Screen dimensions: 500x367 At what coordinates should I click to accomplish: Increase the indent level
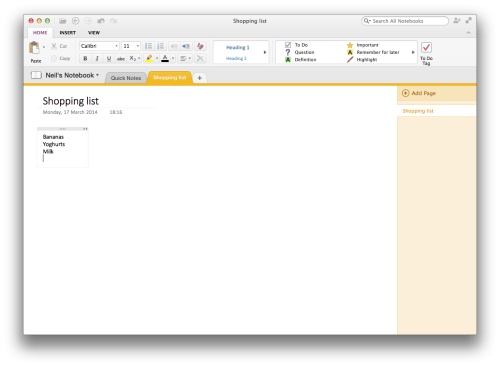tap(186, 46)
